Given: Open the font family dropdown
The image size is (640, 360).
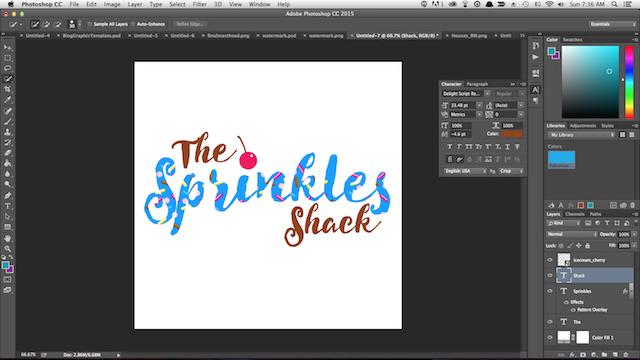Looking at the screenshot, I should 487,94.
